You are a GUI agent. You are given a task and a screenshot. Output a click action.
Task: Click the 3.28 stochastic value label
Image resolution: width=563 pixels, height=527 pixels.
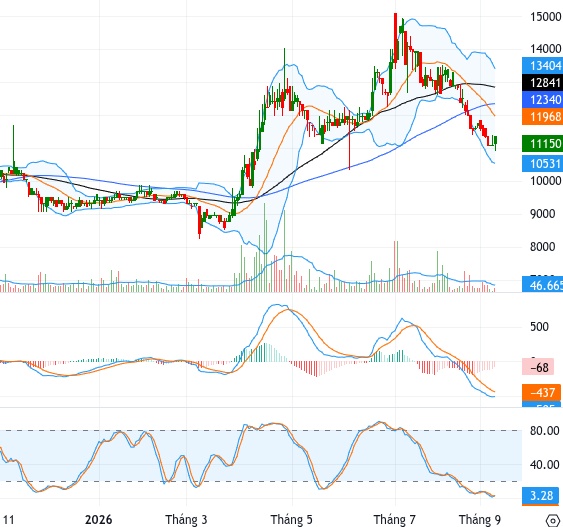541,495
